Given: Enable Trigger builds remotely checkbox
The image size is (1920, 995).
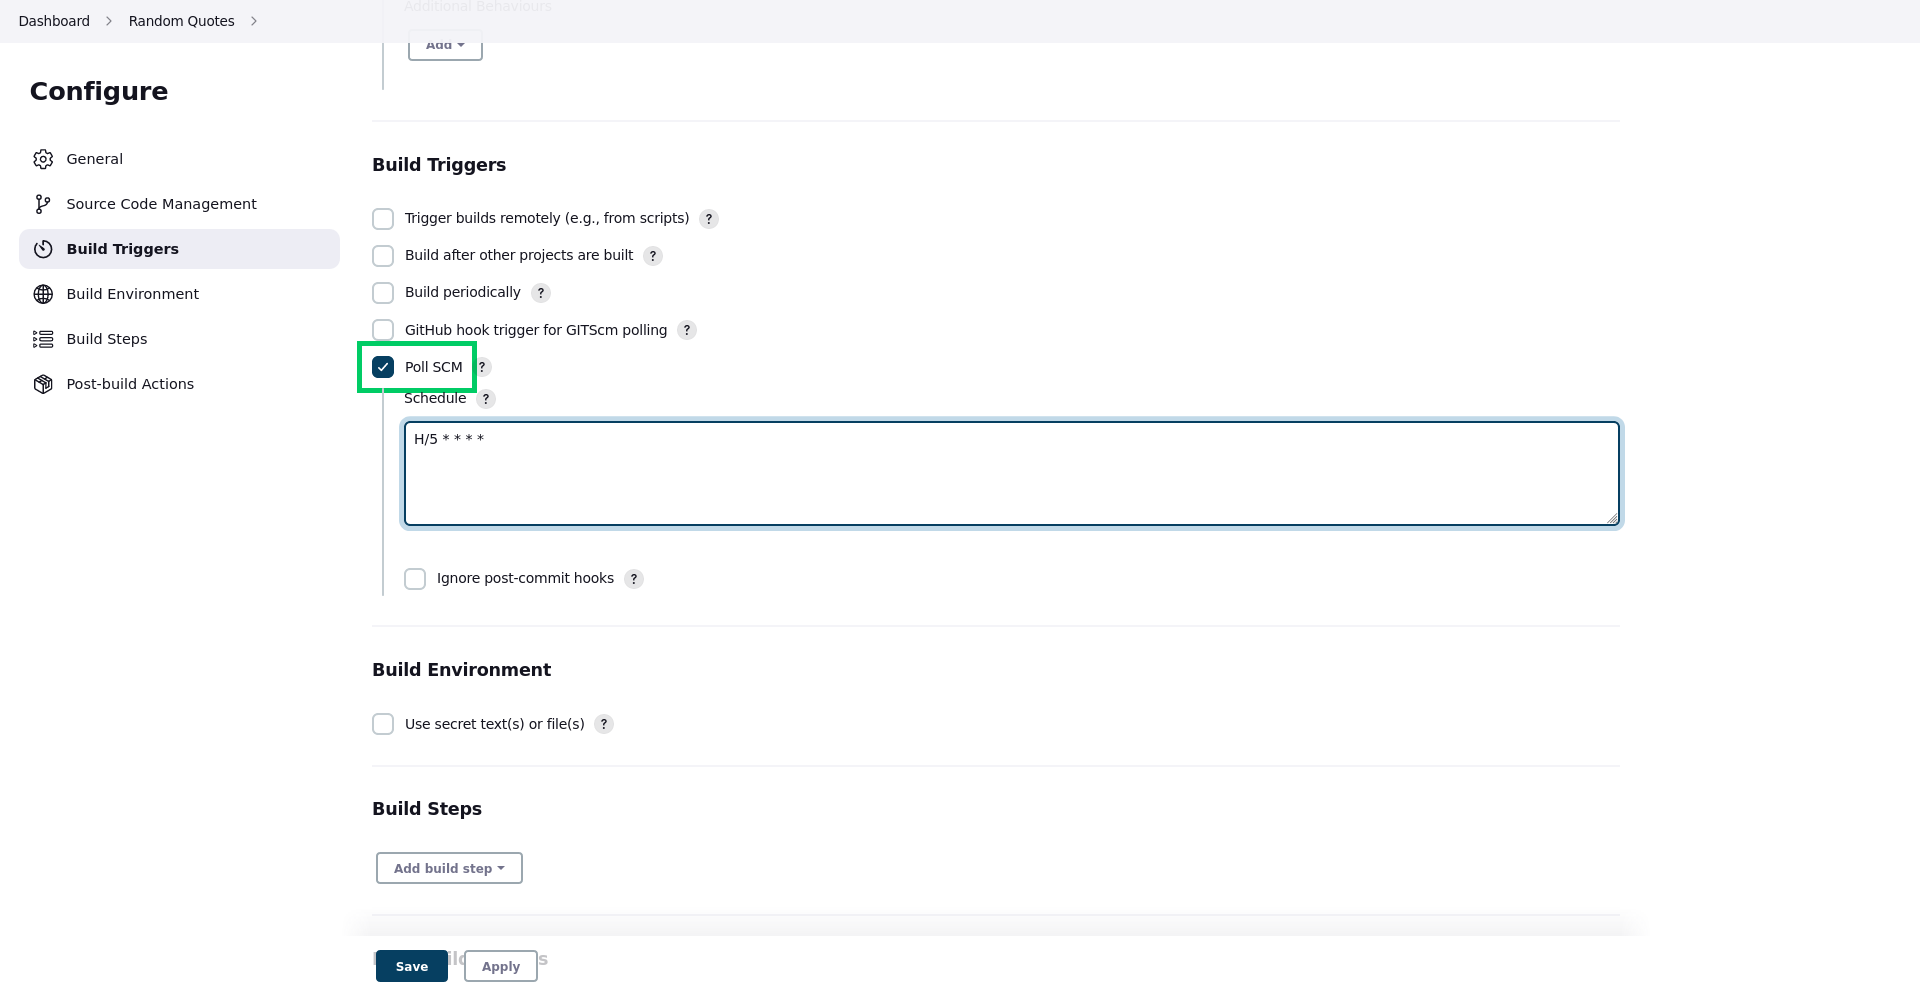Looking at the screenshot, I should click(383, 219).
